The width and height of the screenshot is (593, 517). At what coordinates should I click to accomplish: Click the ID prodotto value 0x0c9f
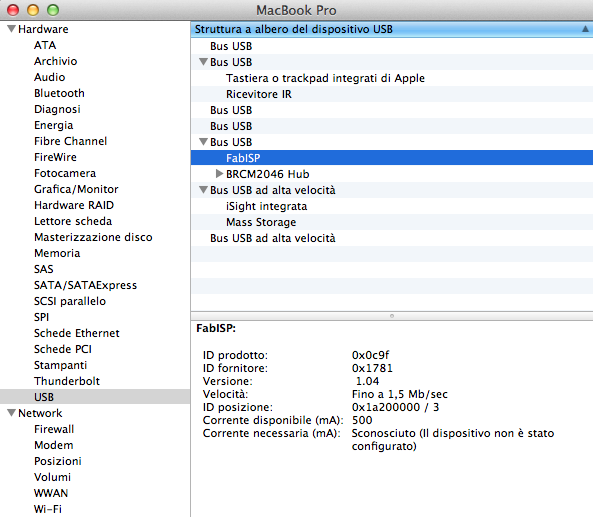tap(370, 355)
